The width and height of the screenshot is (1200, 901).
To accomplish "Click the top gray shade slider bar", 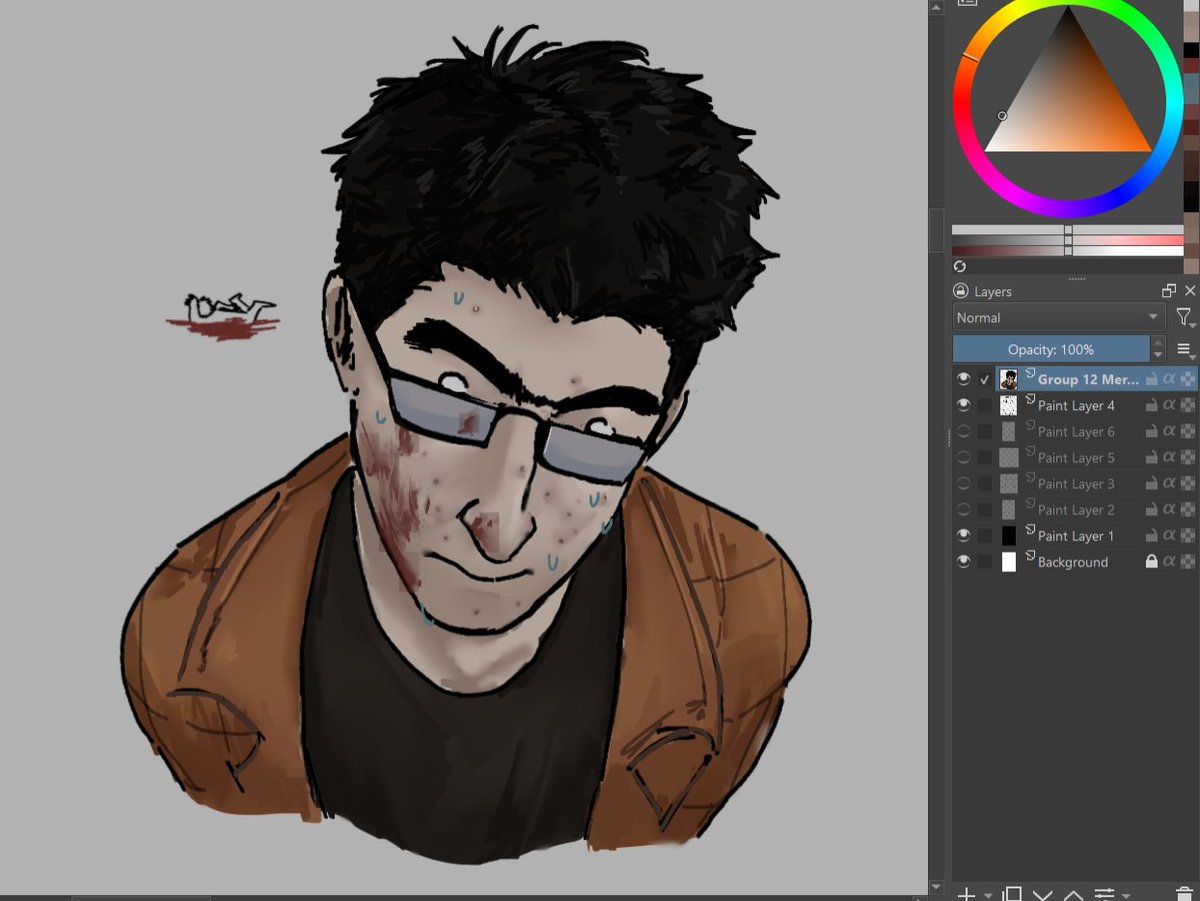I will coord(1067,230).
